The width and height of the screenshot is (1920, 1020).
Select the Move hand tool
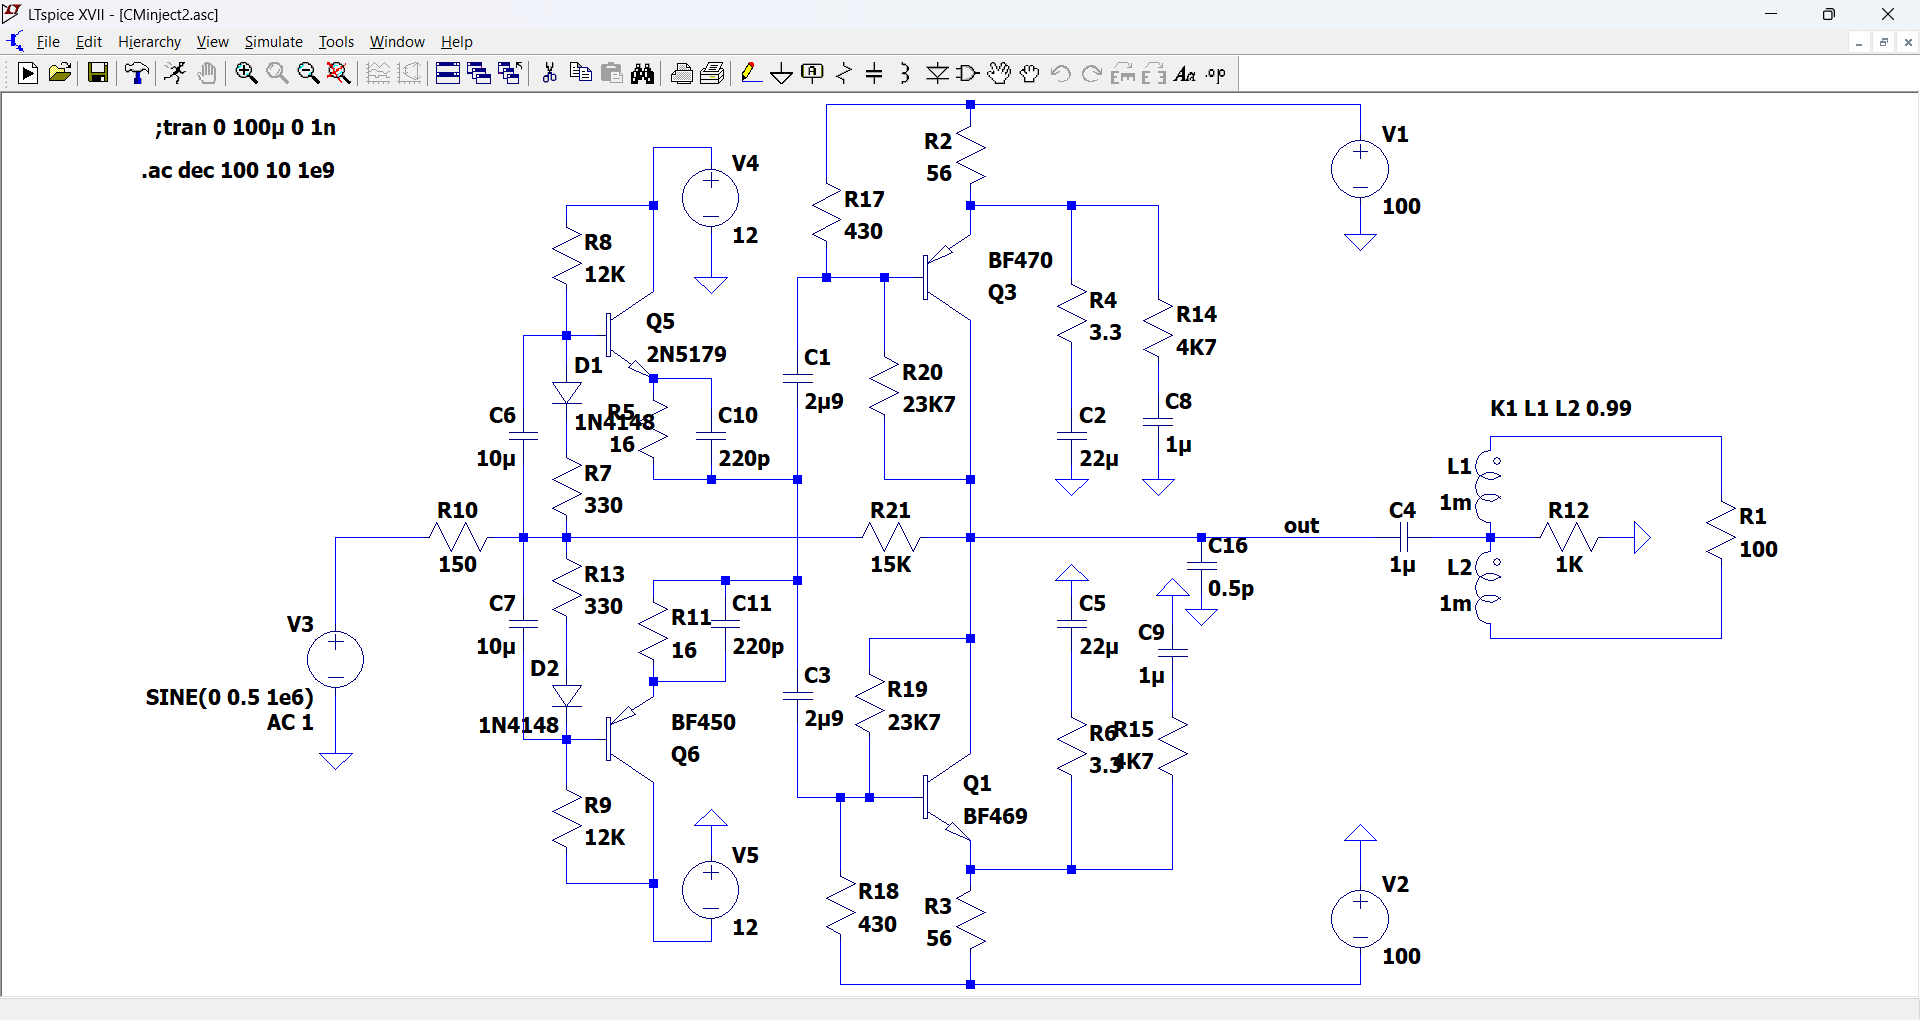tap(999, 73)
